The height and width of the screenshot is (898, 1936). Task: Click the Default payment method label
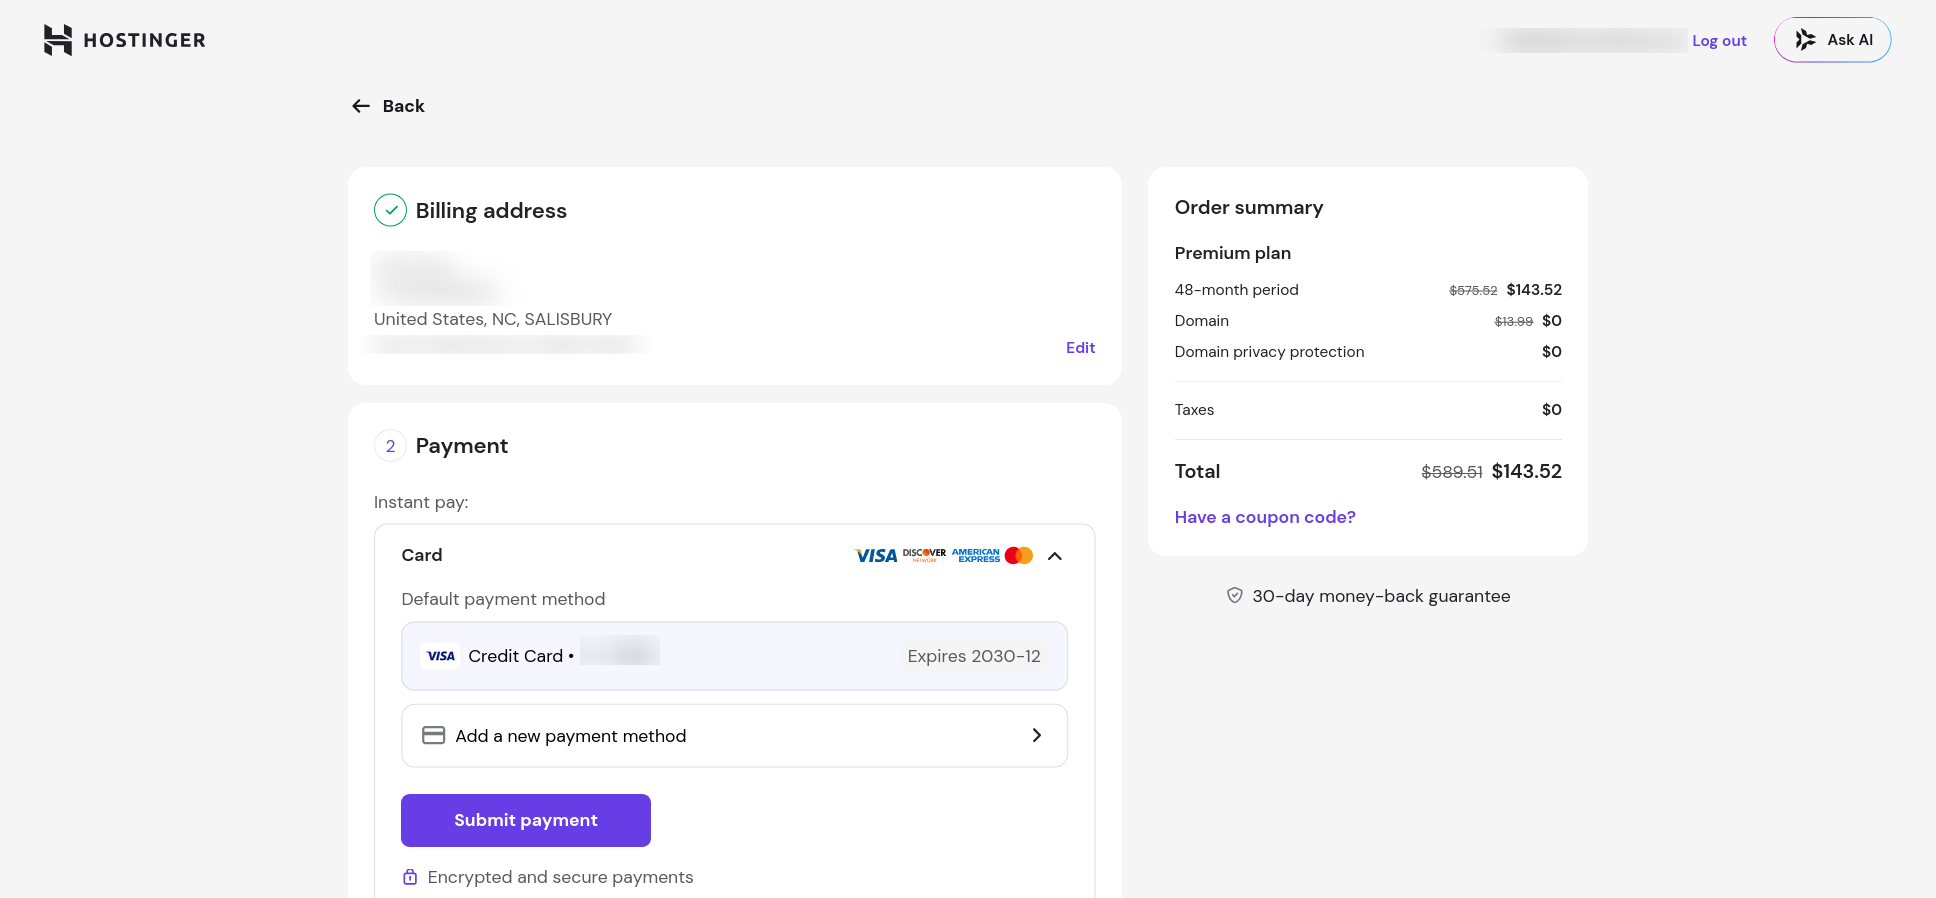[503, 599]
